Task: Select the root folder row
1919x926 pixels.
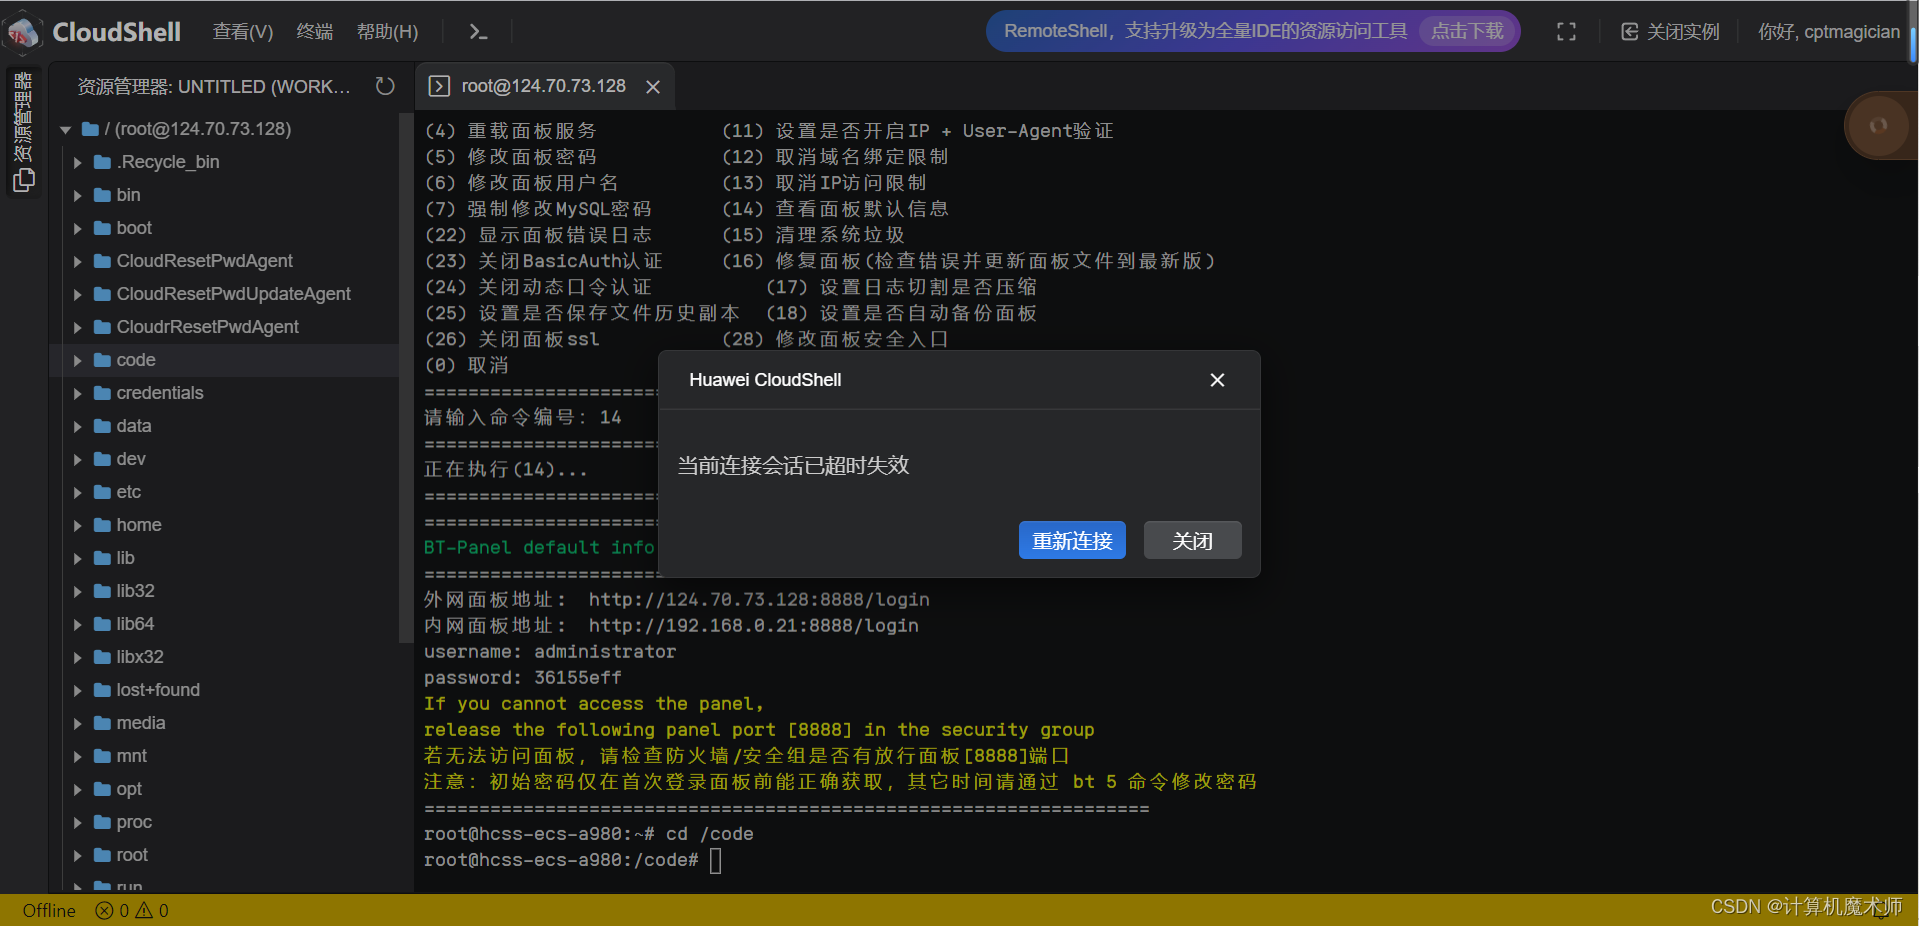Action: click(224, 855)
